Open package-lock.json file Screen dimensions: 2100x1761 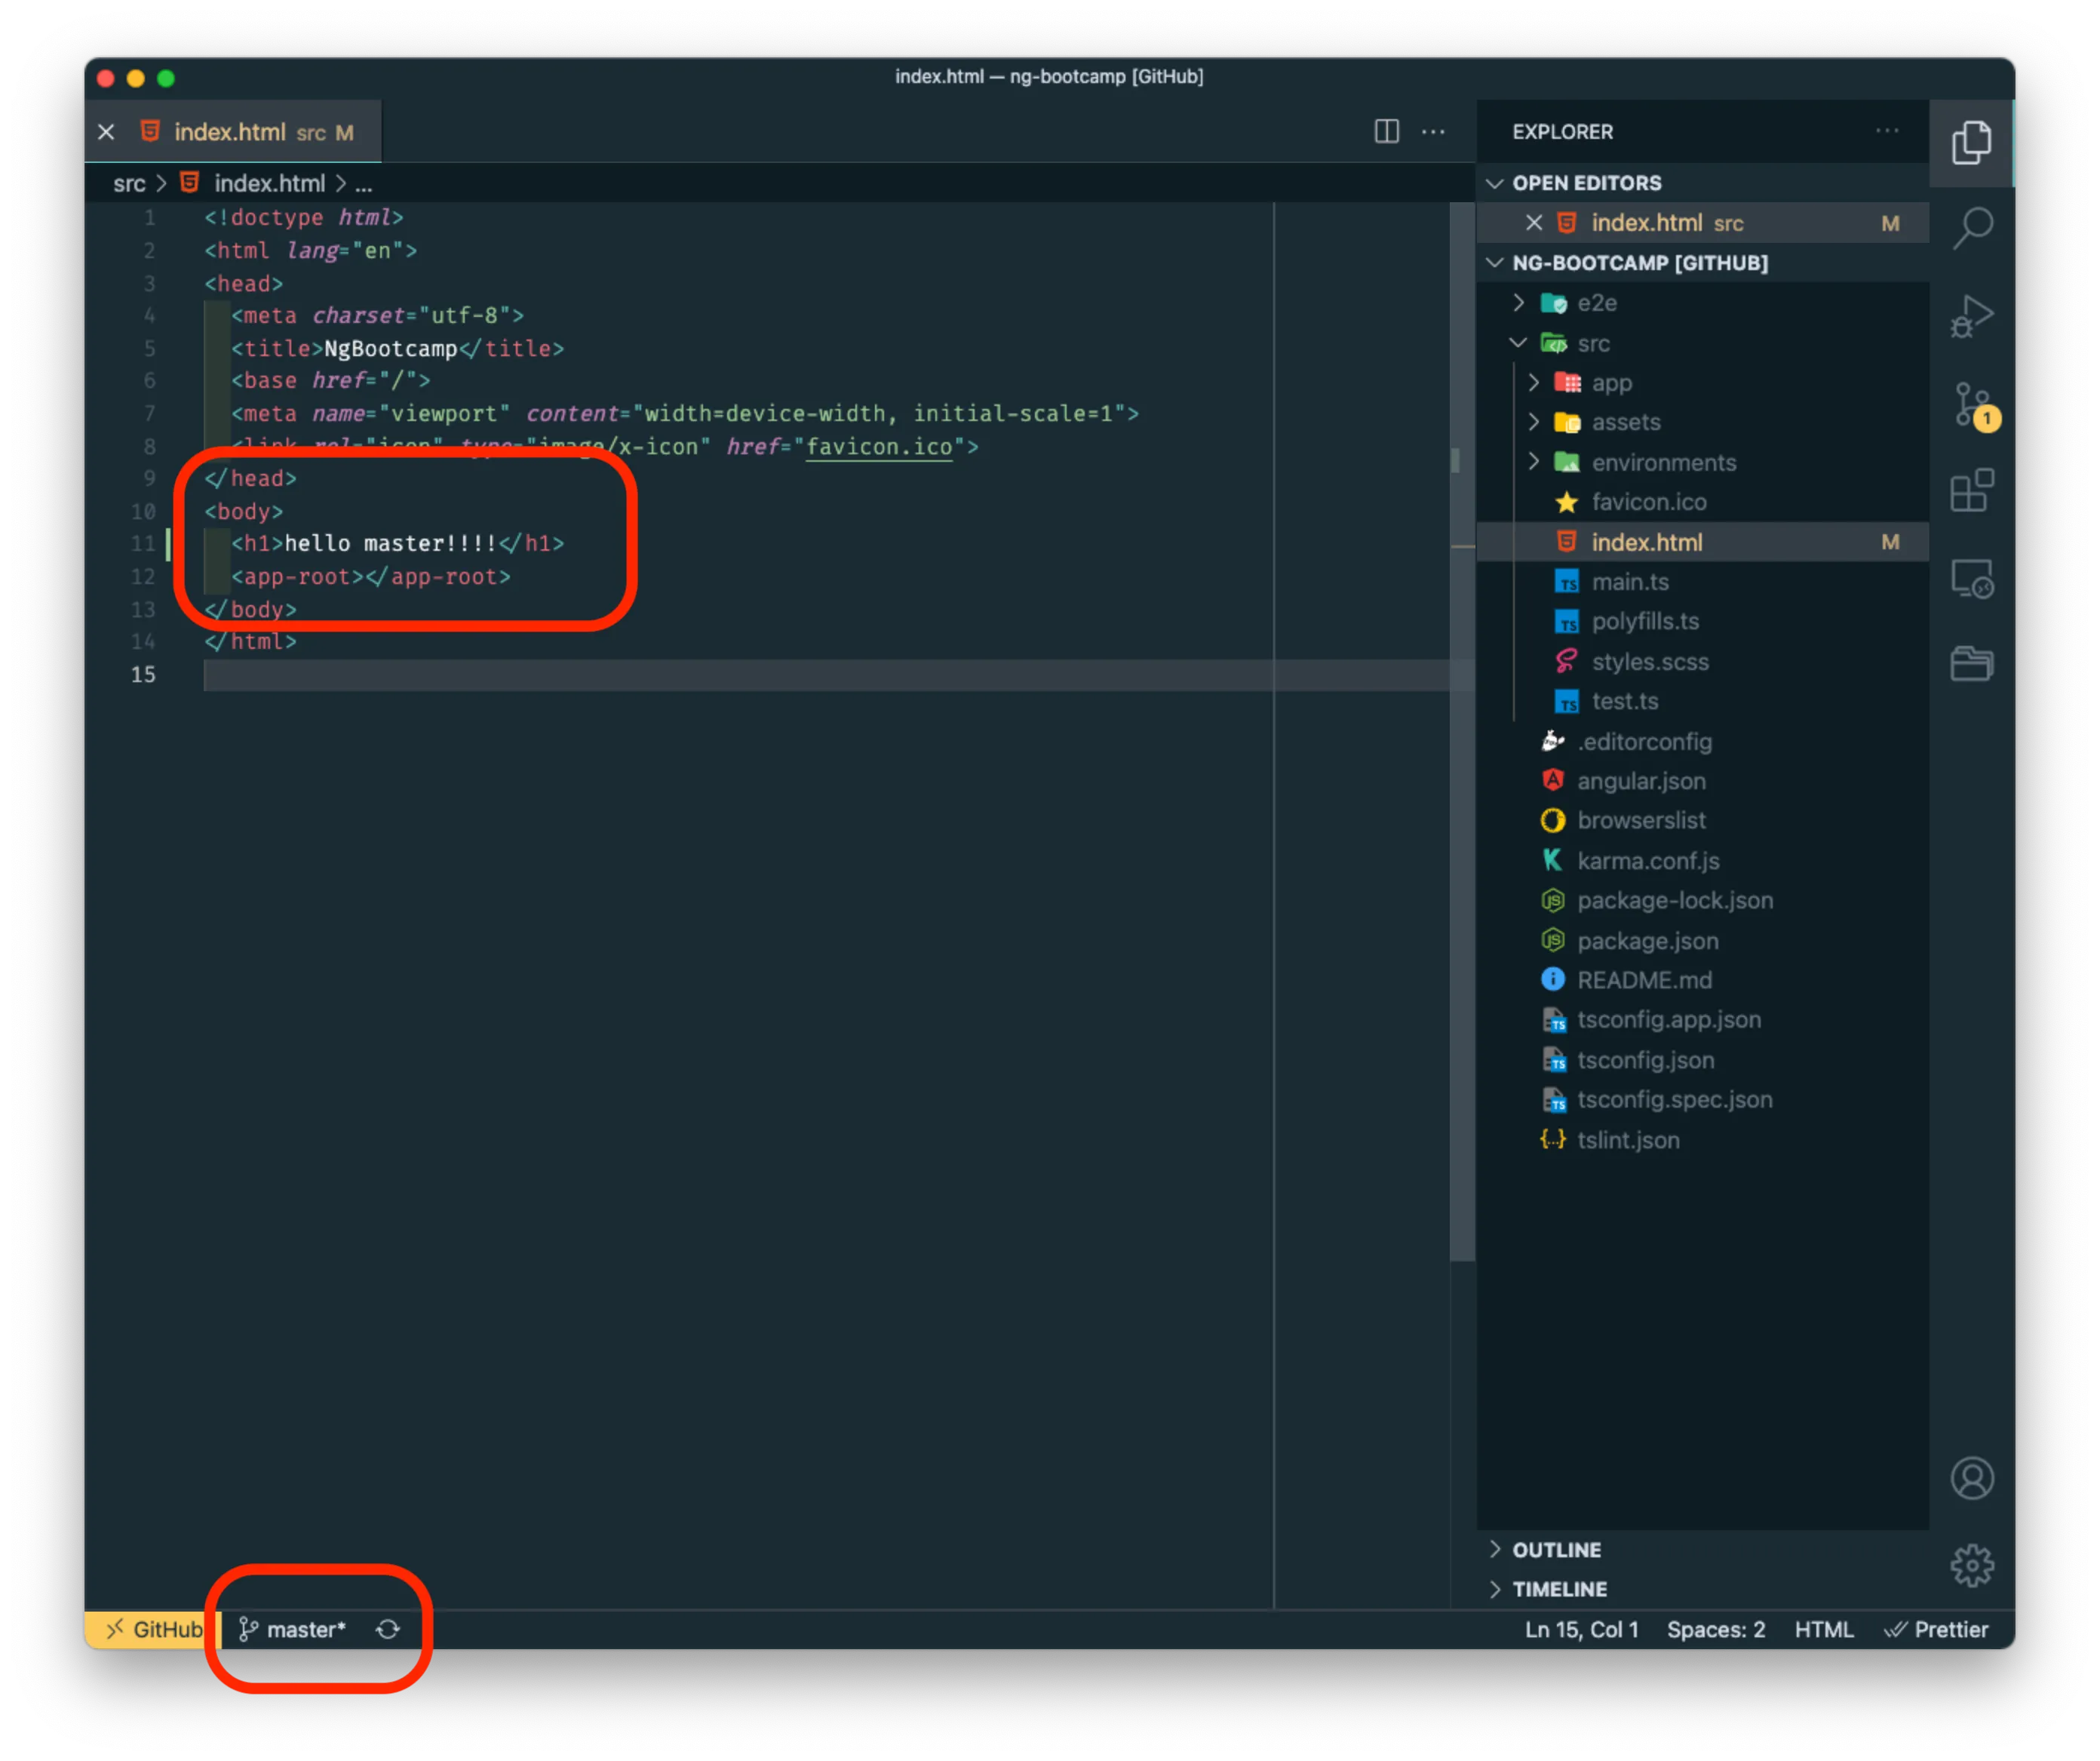(x=1702, y=901)
